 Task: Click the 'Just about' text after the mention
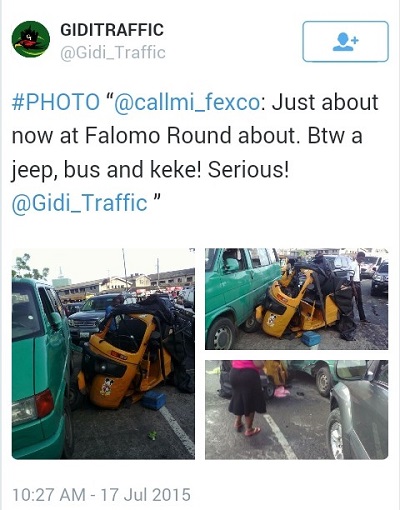pyautogui.click(x=325, y=102)
